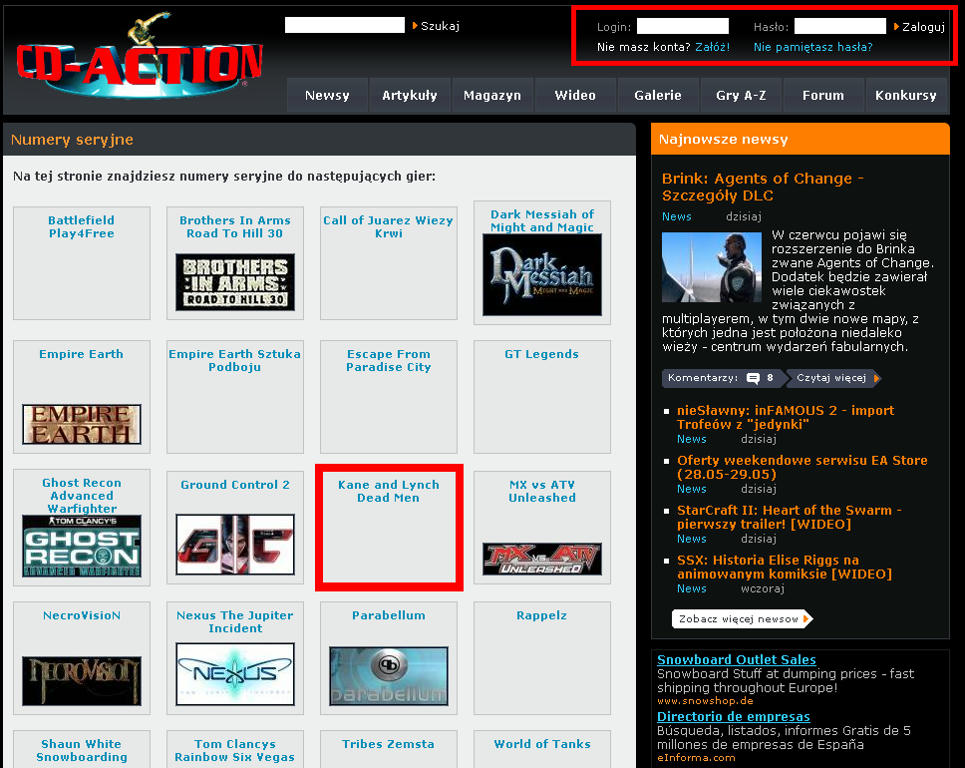Open the Empire Earth logo image
The width and height of the screenshot is (965, 768).
click(82, 424)
